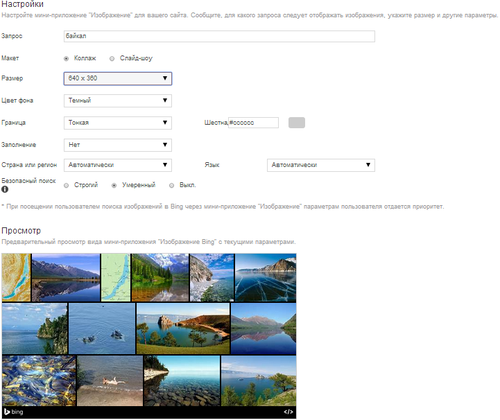Image resolution: width=500 pixels, height=420 pixels.
Task: Click the gray border color swatch
Action: (297, 123)
